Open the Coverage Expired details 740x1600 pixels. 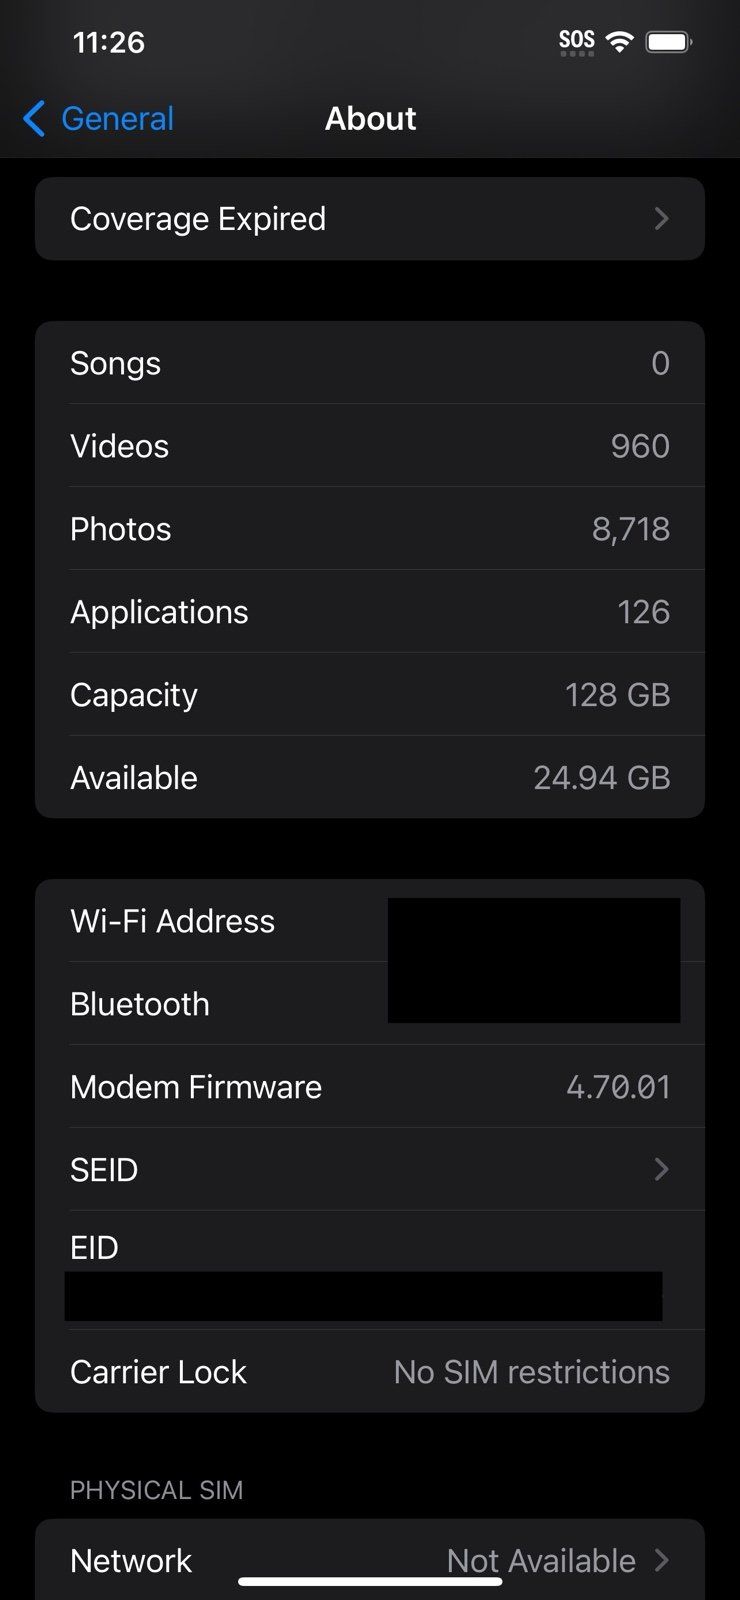pos(370,219)
